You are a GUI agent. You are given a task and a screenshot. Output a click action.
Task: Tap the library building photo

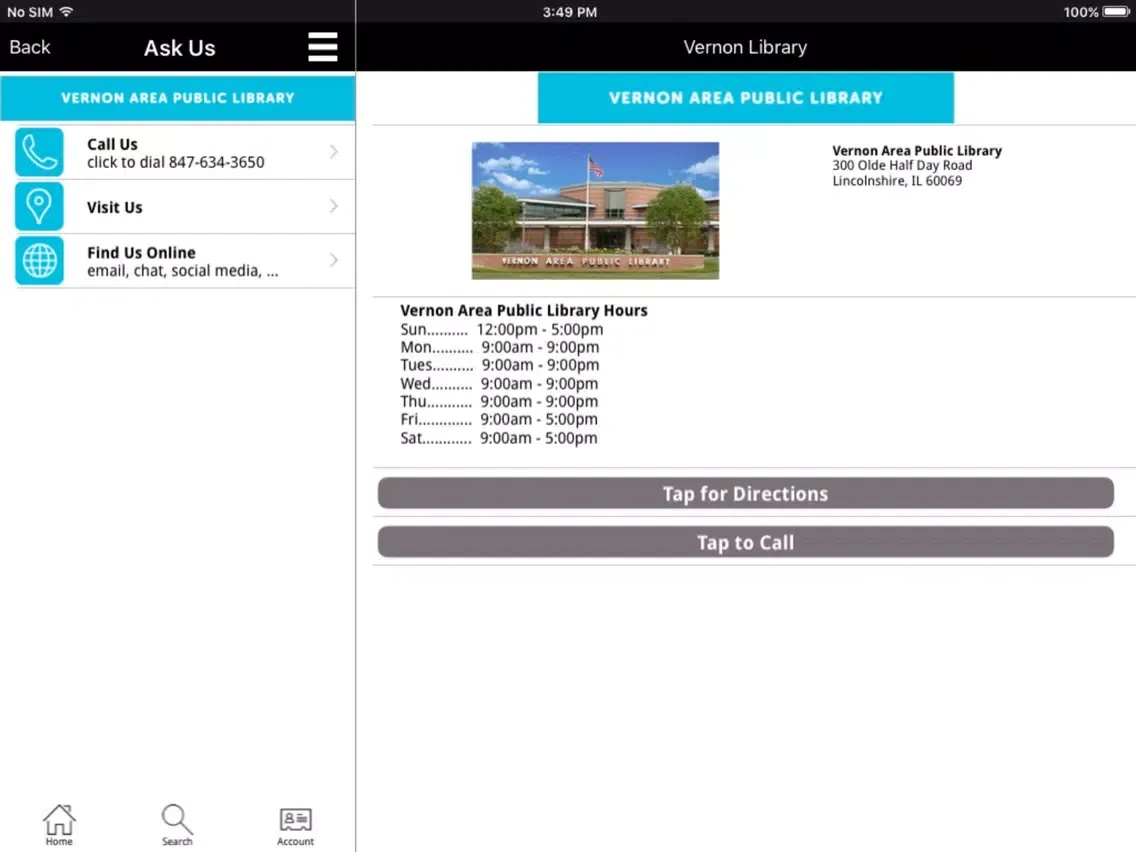[x=596, y=211]
